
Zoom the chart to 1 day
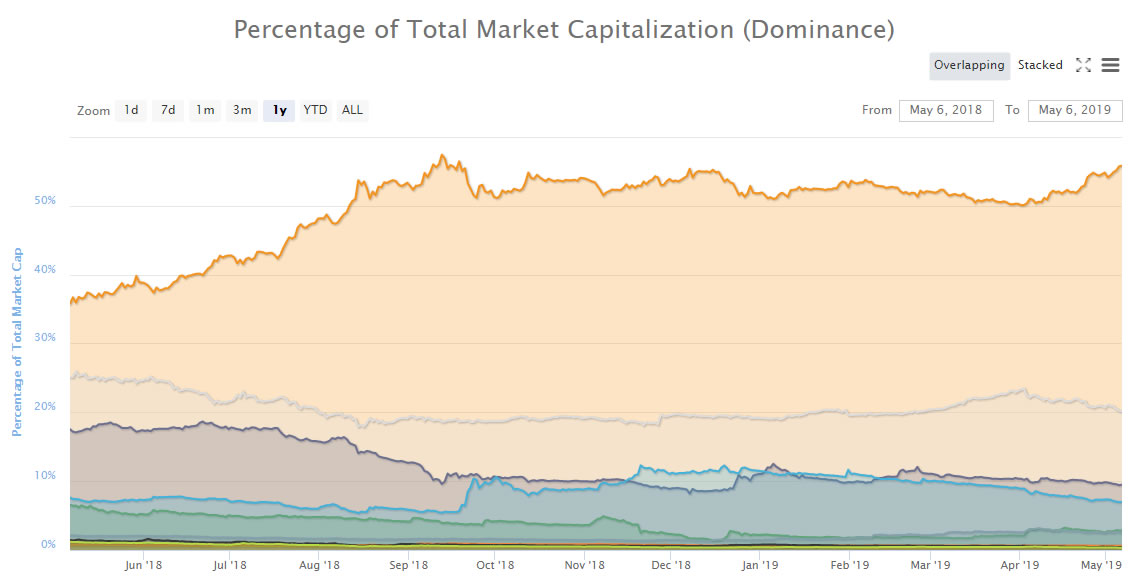tap(130, 110)
